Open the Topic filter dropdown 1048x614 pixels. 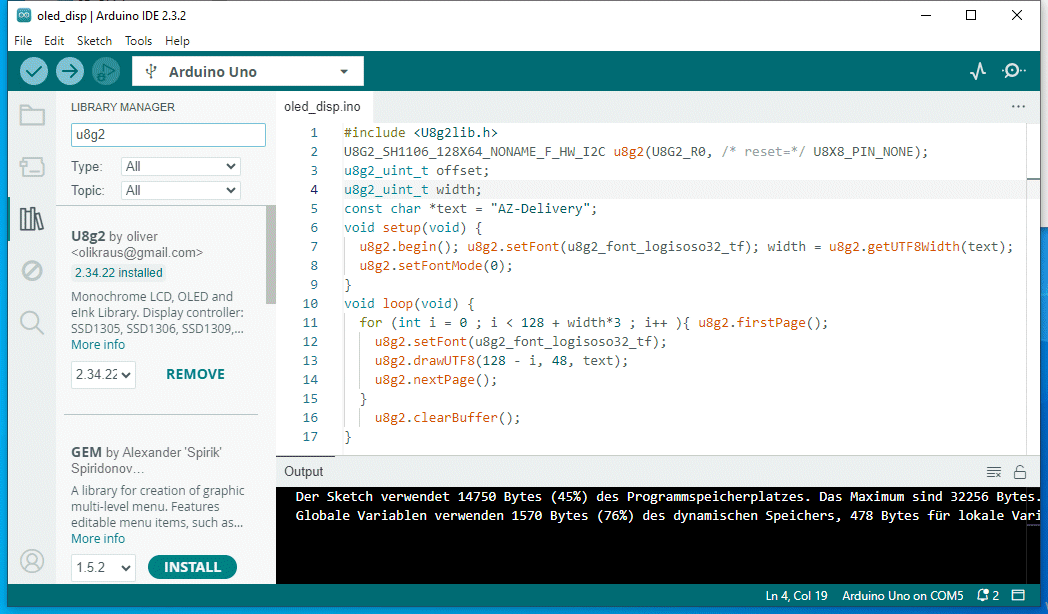pos(180,190)
